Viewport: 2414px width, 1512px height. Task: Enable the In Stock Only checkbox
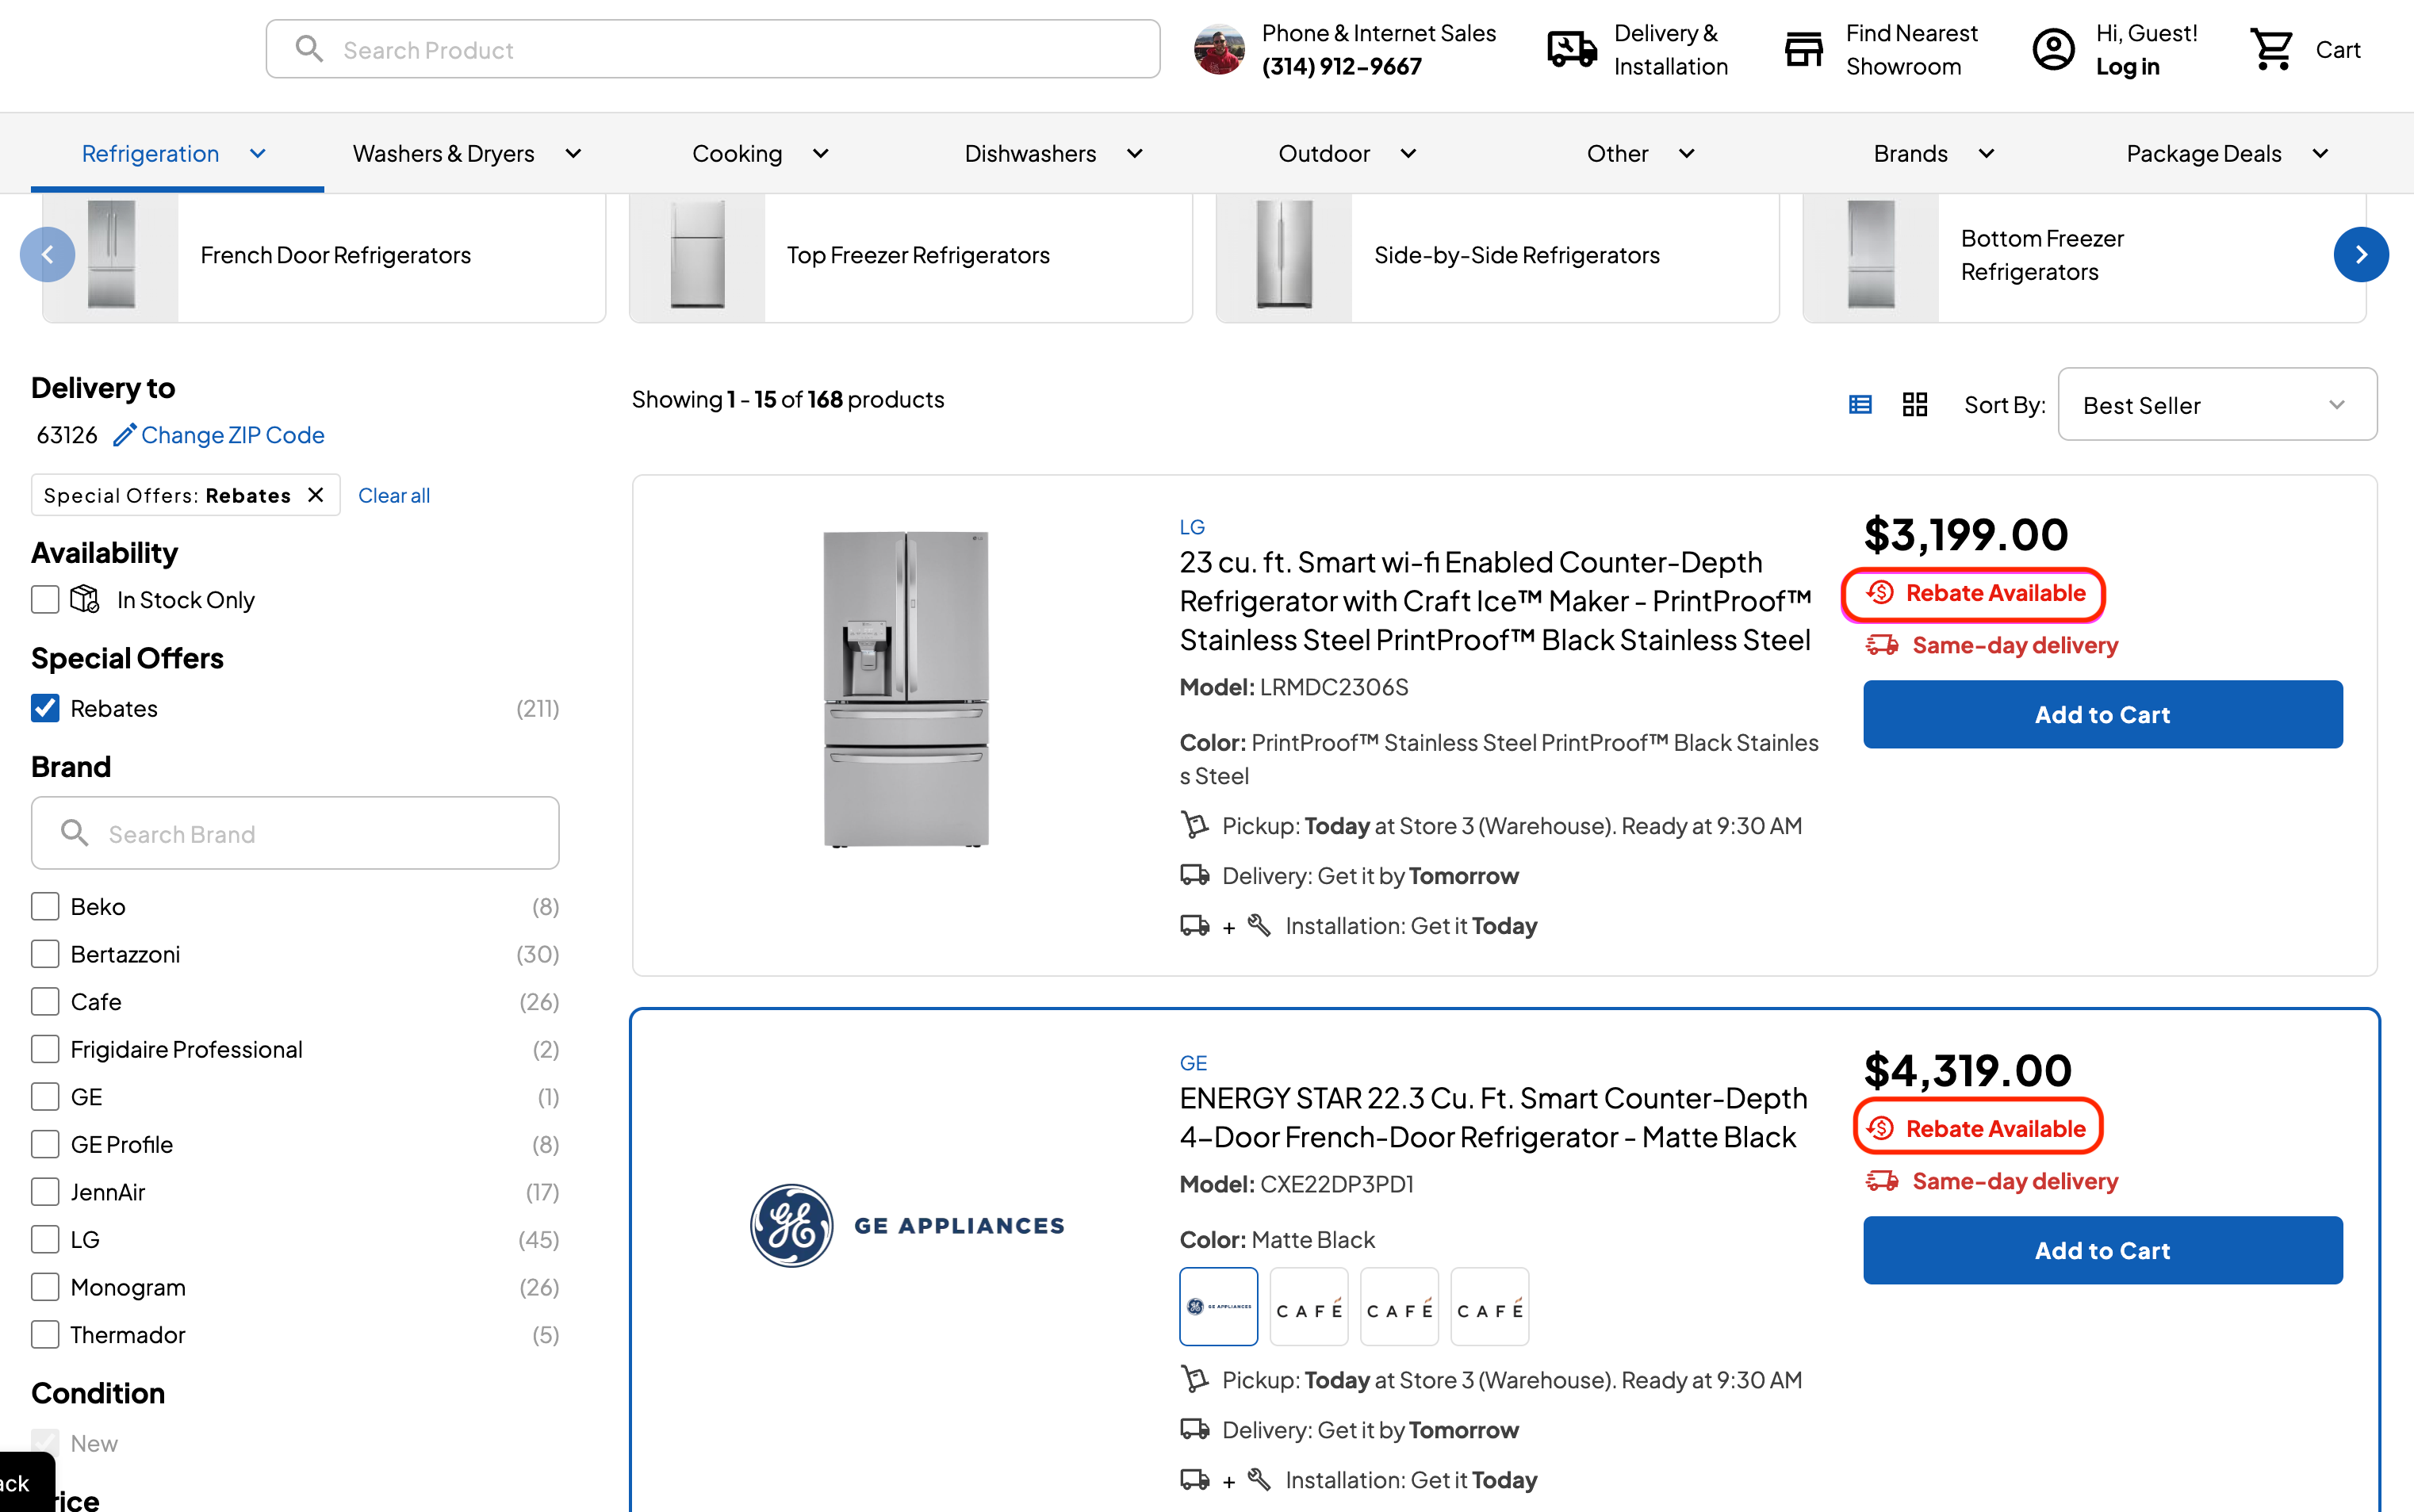(x=45, y=599)
